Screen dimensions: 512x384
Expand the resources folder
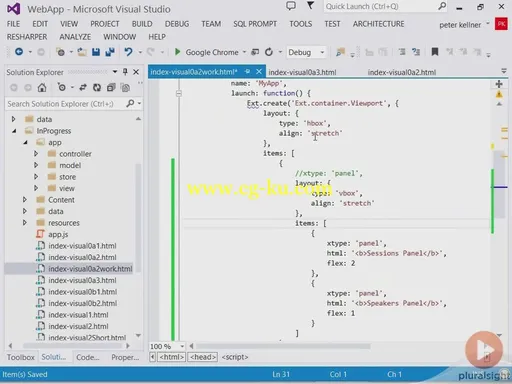coord(25,223)
